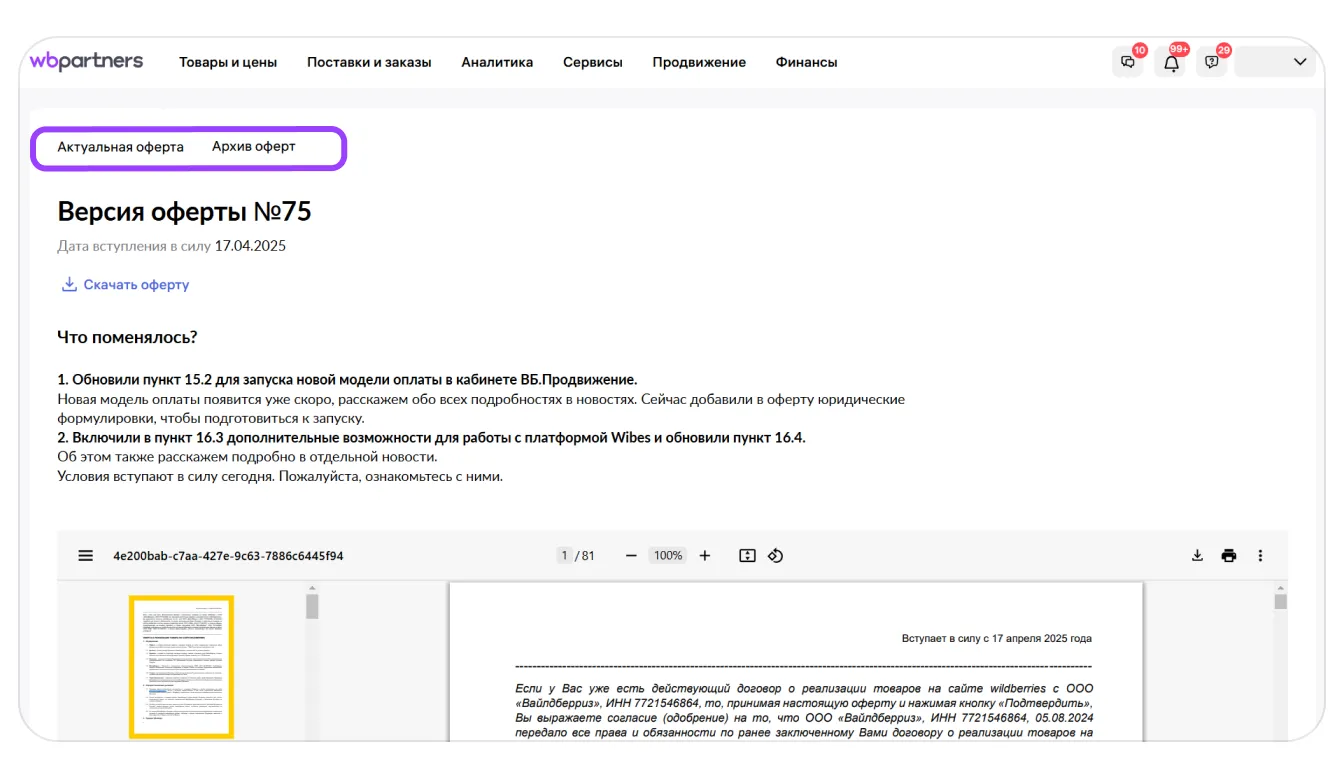The width and height of the screenshot is (1344, 778).
Task: Open the Аналитика menu
Action: [497, 62]
